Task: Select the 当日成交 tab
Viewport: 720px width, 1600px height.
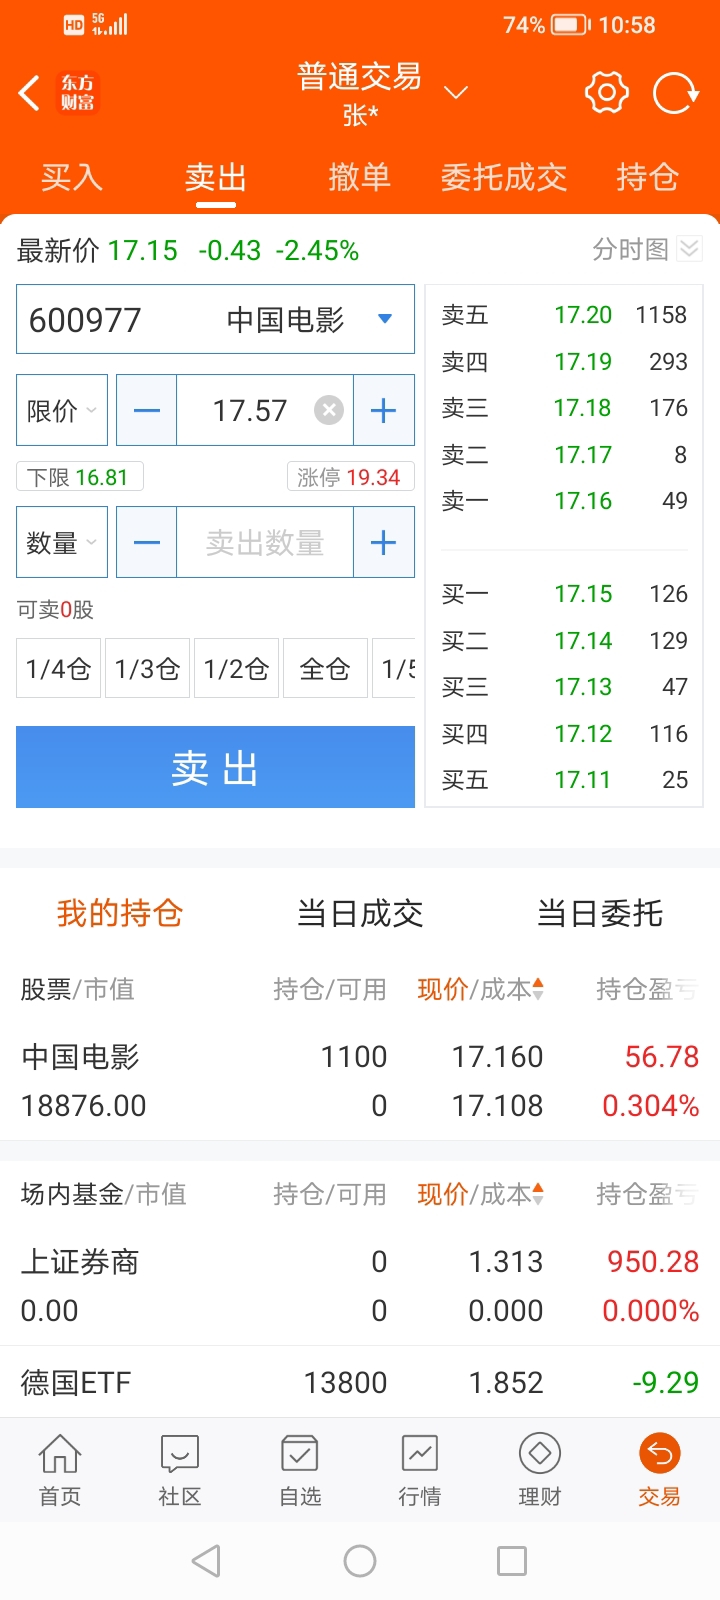Action: pos(360,913)
